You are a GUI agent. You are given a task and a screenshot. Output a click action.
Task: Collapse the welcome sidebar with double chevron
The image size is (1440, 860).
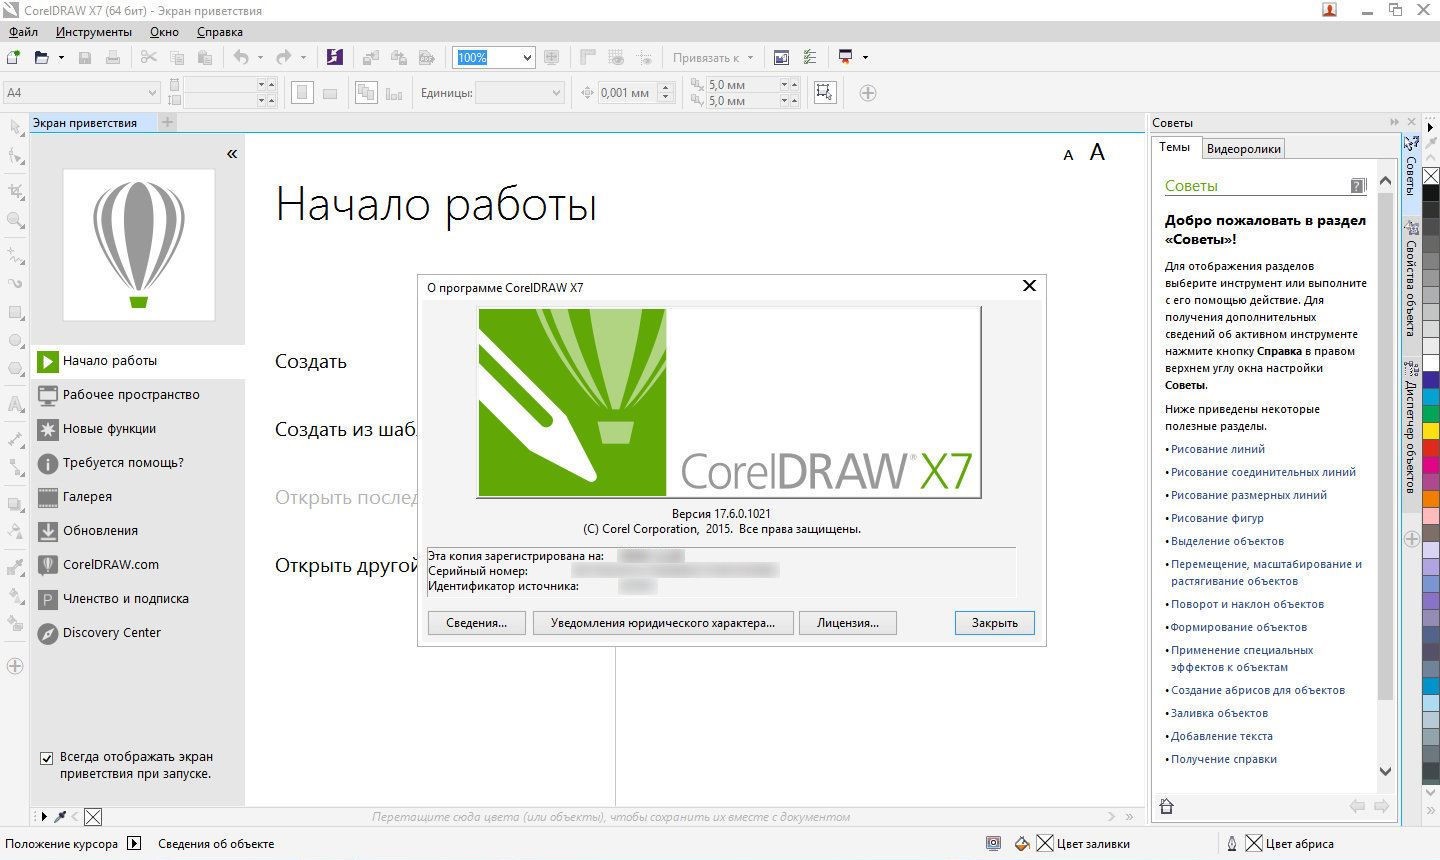click(232, 153)
